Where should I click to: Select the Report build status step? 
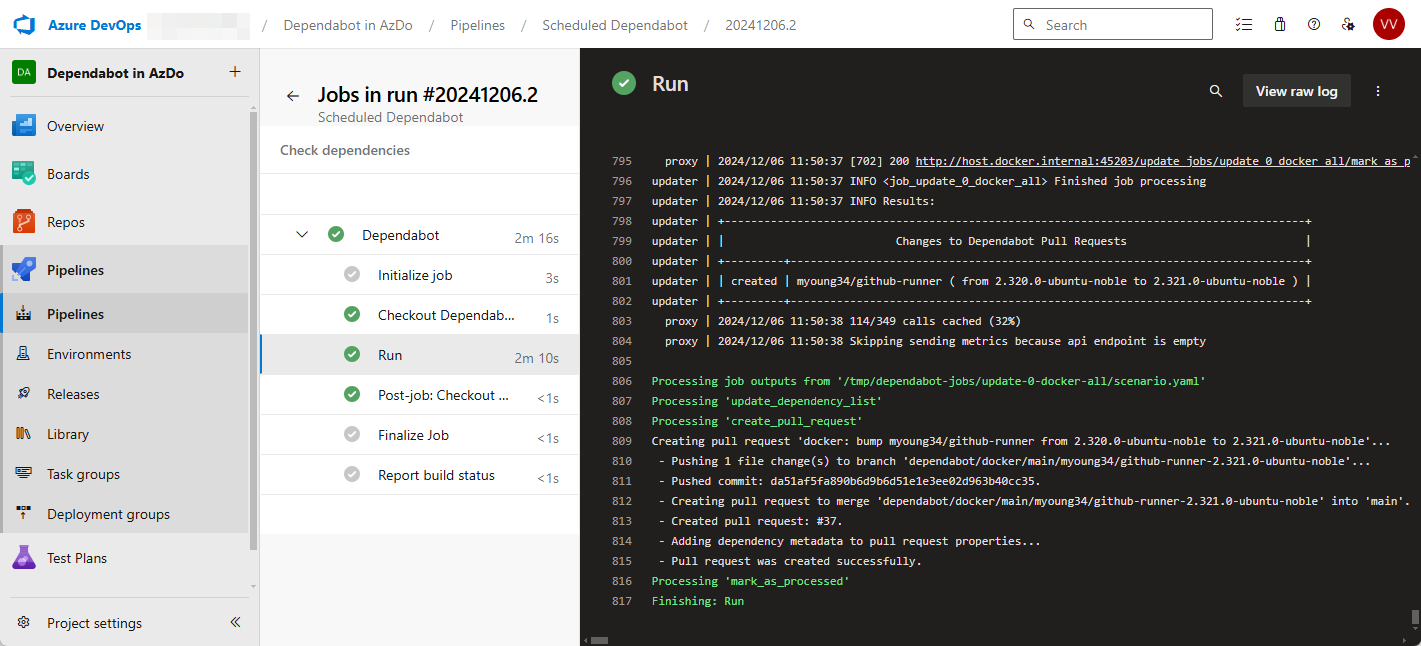pos(420,475)
